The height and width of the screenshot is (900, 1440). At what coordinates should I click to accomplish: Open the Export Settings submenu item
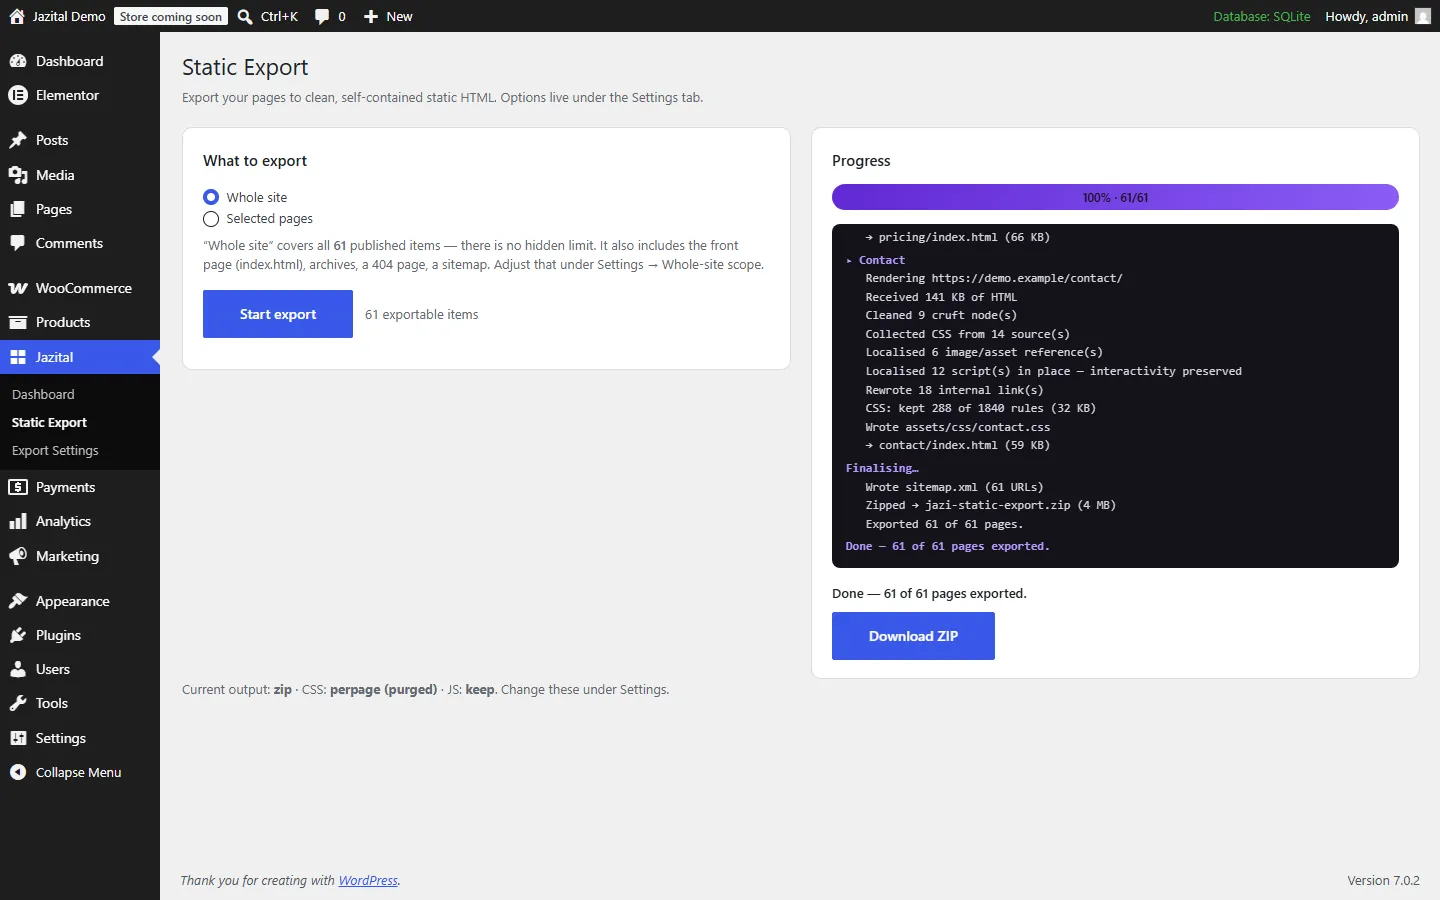click(x=55, y=450)
